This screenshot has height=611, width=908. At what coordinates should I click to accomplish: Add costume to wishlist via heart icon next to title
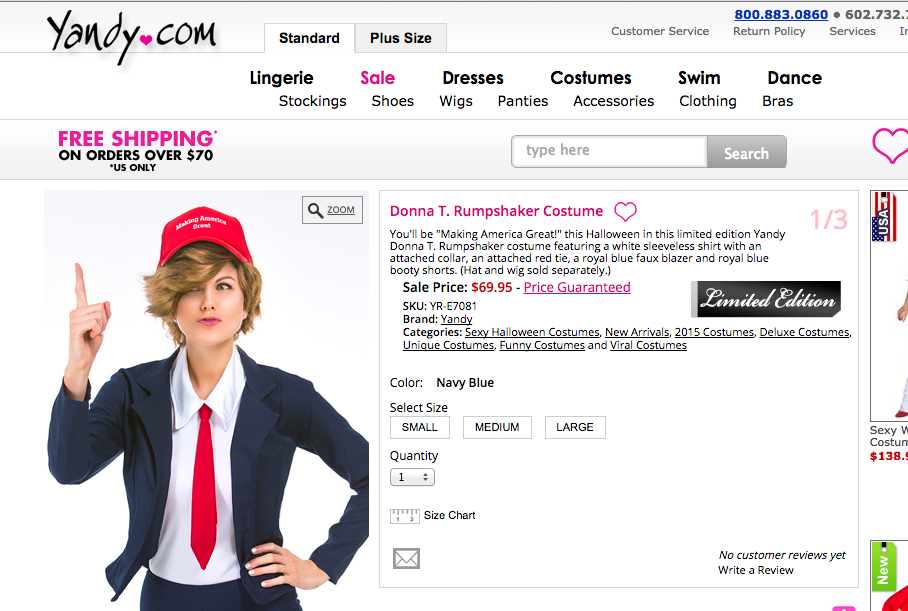(625, 211)
